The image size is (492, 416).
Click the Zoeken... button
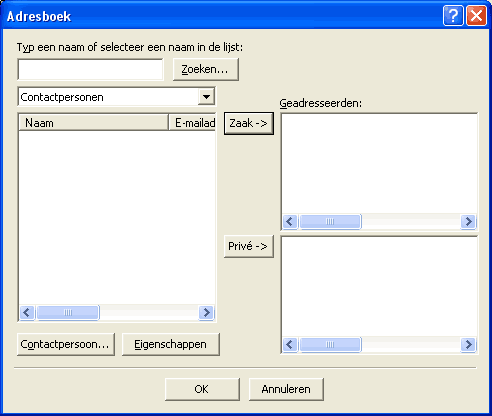click(206, 69)
